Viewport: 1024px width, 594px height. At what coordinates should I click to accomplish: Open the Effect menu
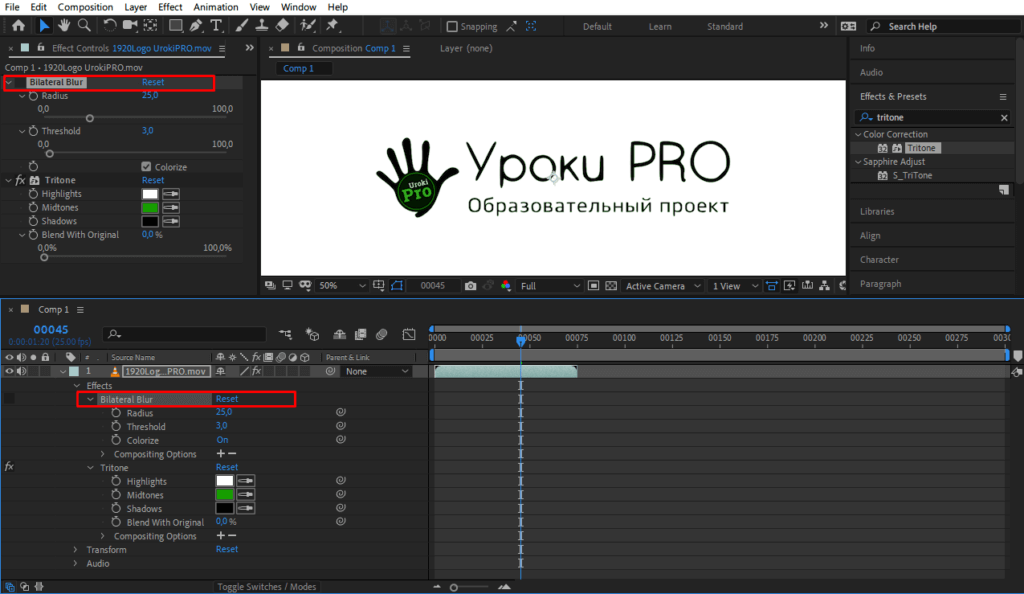coord(170,7)
